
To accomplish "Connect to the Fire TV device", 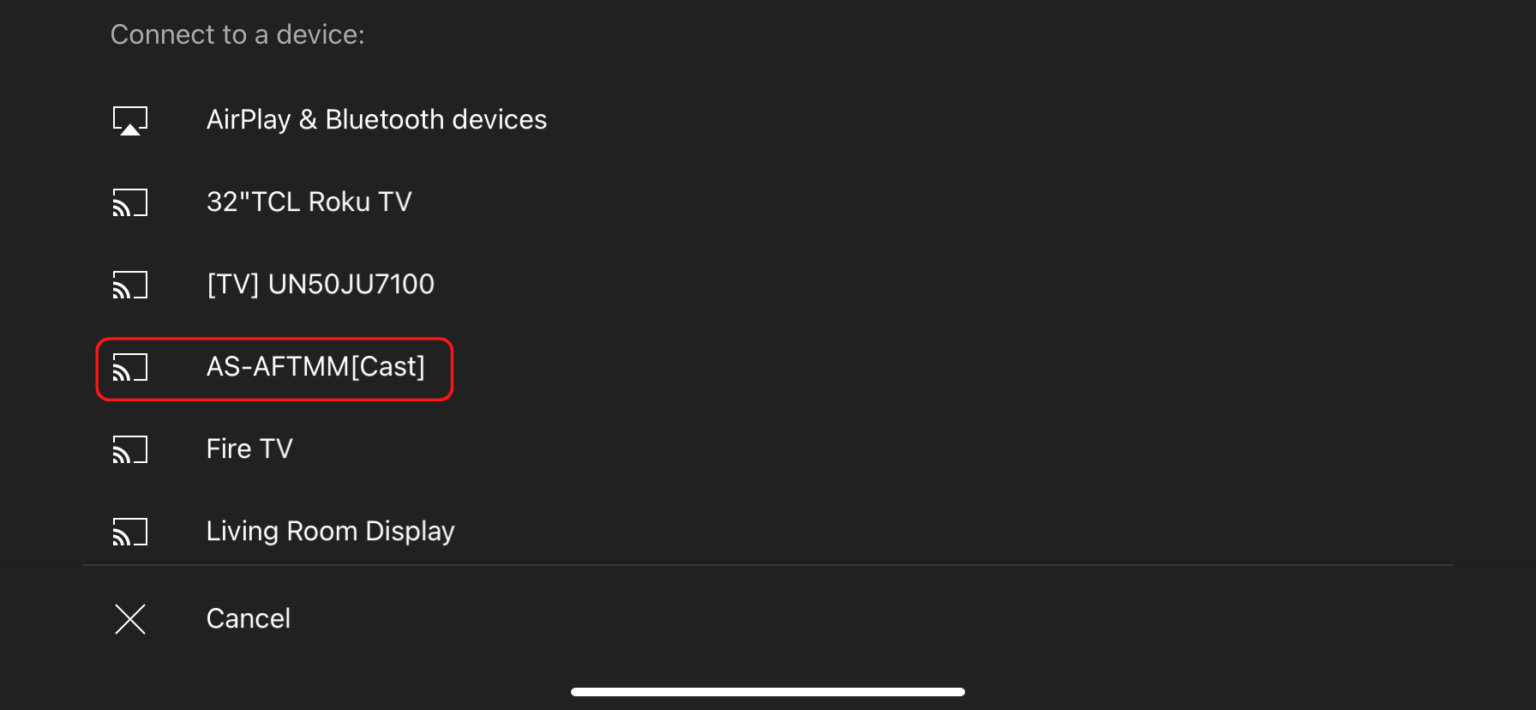I will (x=248, y=449).
